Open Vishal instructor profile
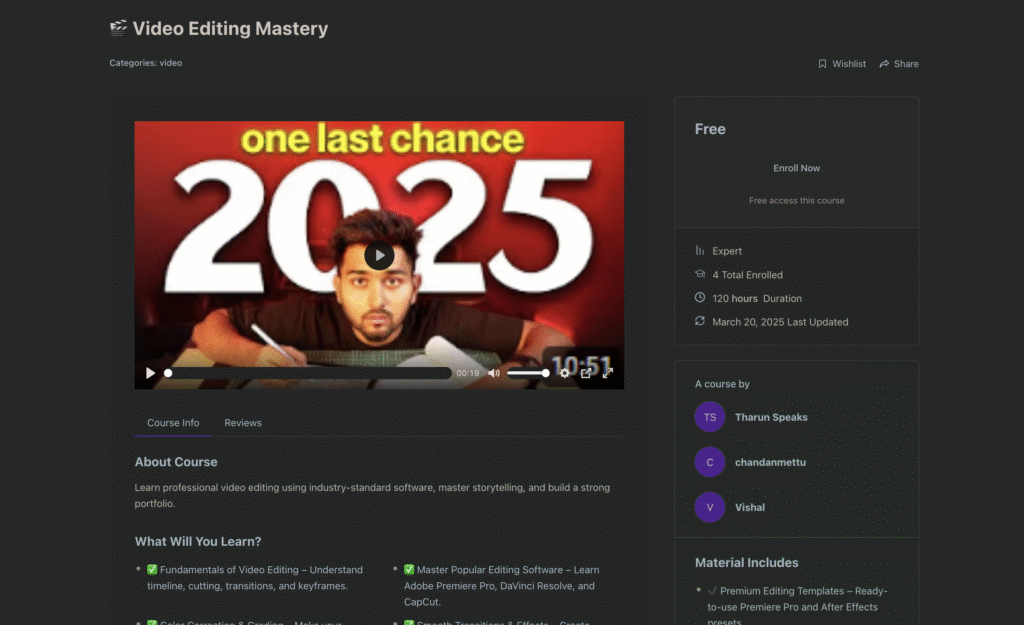 (x=750, y=507)
